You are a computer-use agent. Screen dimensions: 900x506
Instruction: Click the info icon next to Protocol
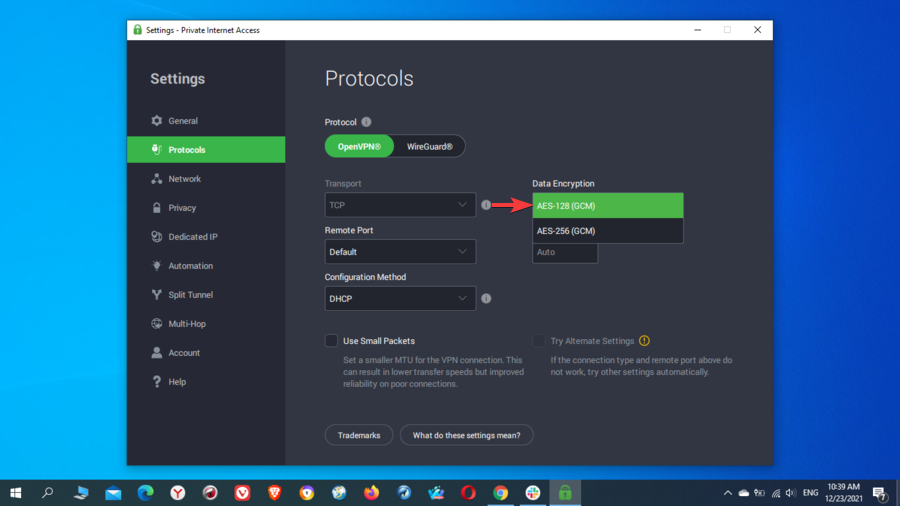point(366,122)
